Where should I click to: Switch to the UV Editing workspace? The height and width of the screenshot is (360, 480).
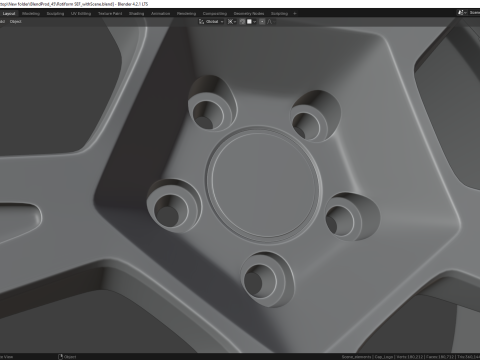pos(81,14)
